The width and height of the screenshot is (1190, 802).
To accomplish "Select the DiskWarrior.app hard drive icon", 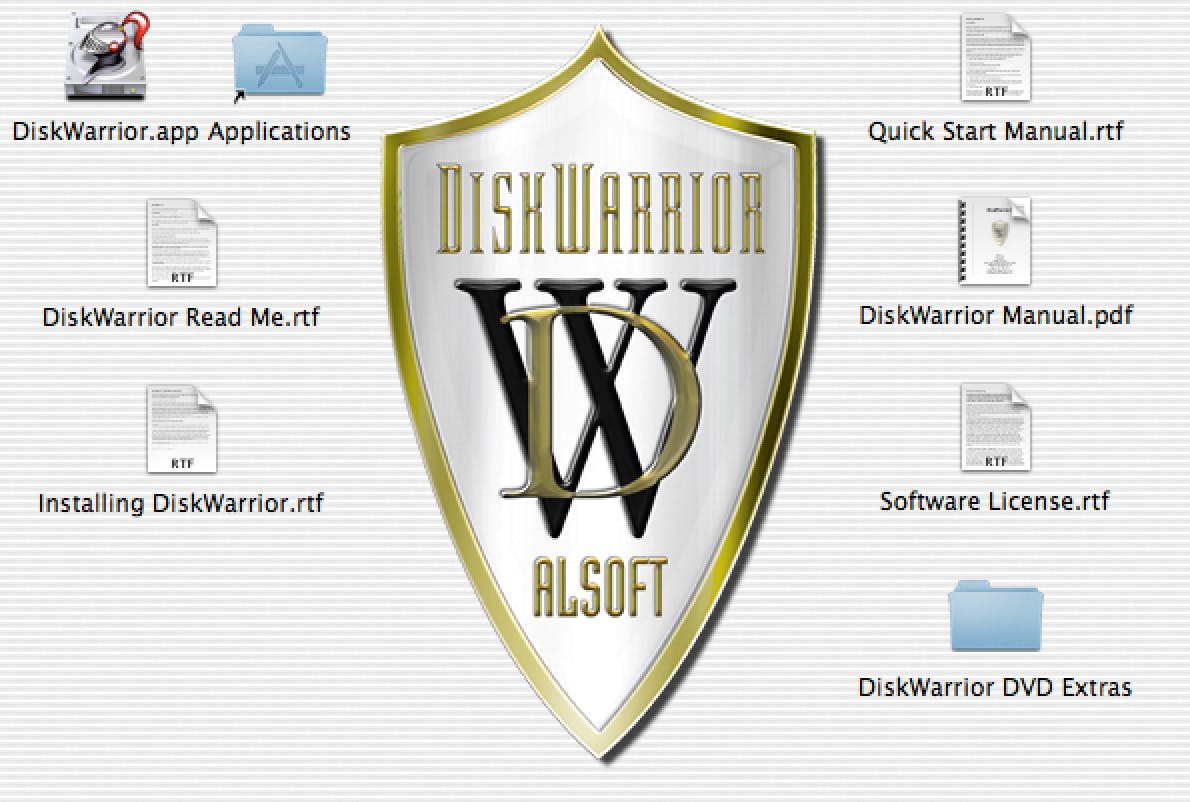I will coord(106,55).
